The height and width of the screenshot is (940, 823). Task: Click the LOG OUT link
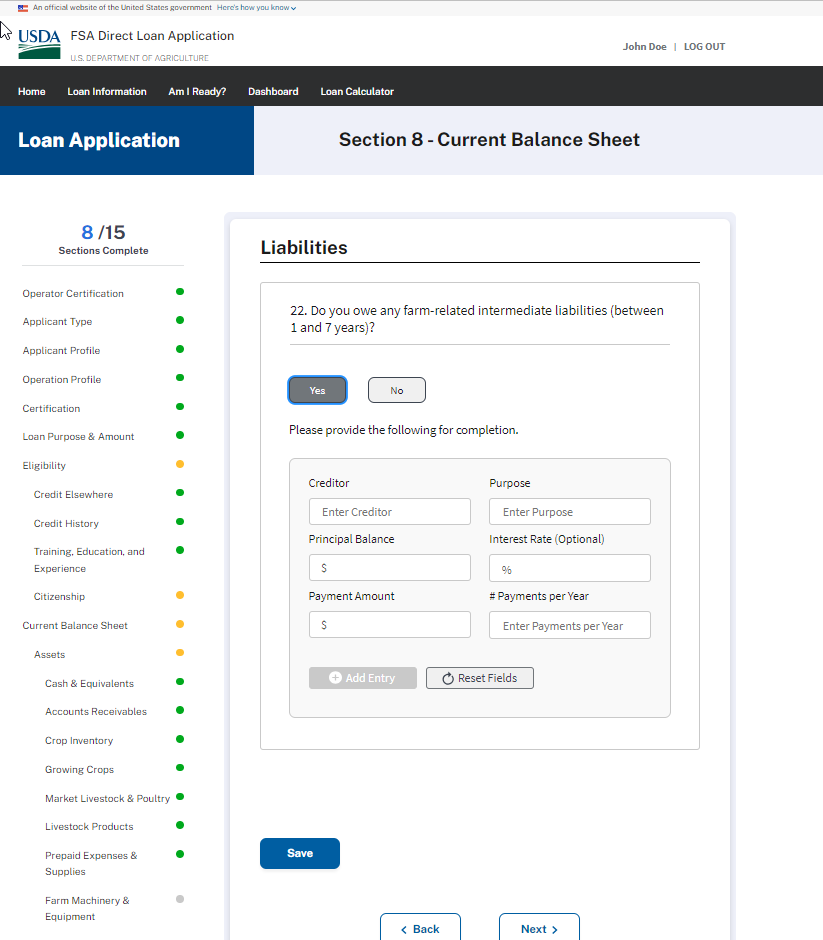704,47
